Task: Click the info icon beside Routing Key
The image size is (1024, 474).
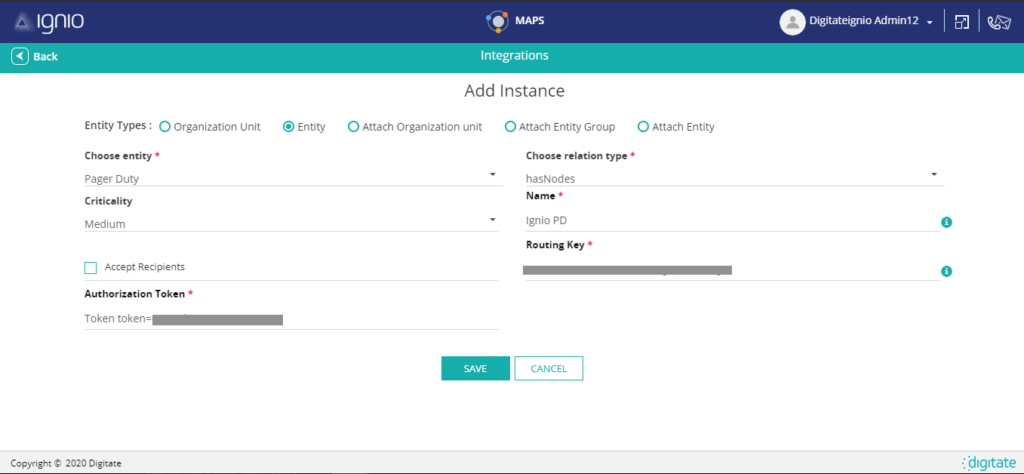Action: click(946, 271)
